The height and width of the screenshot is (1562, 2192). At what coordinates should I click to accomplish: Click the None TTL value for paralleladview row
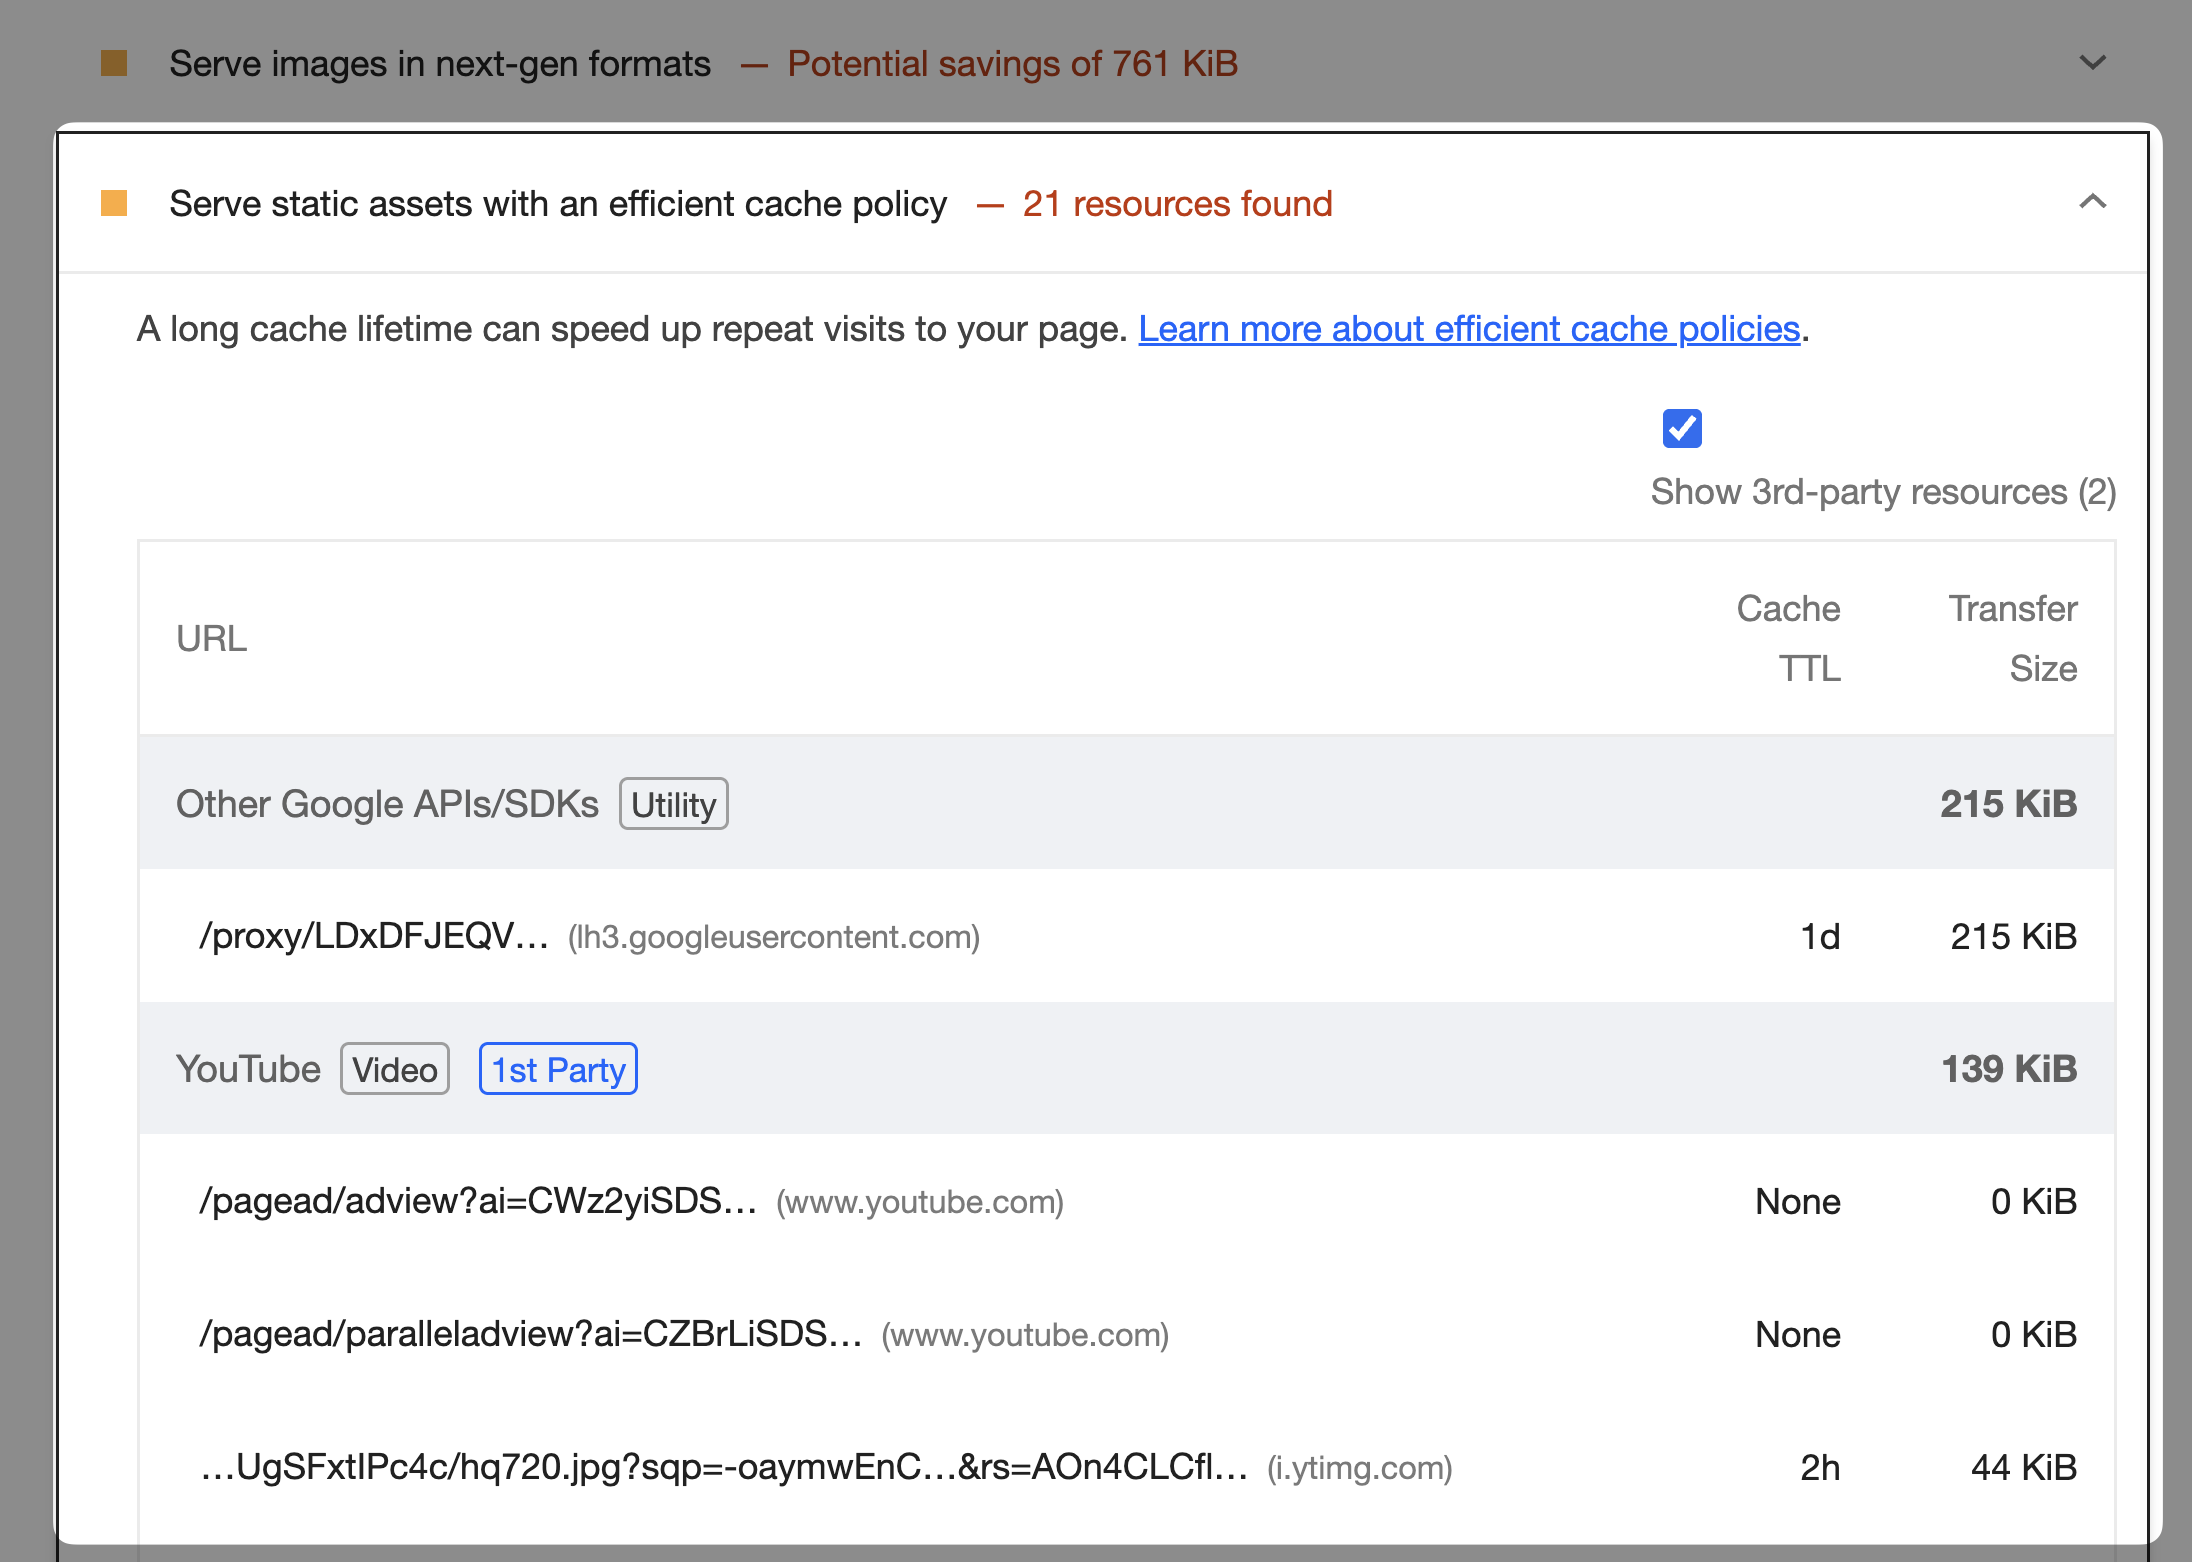coord(1798,1334)
